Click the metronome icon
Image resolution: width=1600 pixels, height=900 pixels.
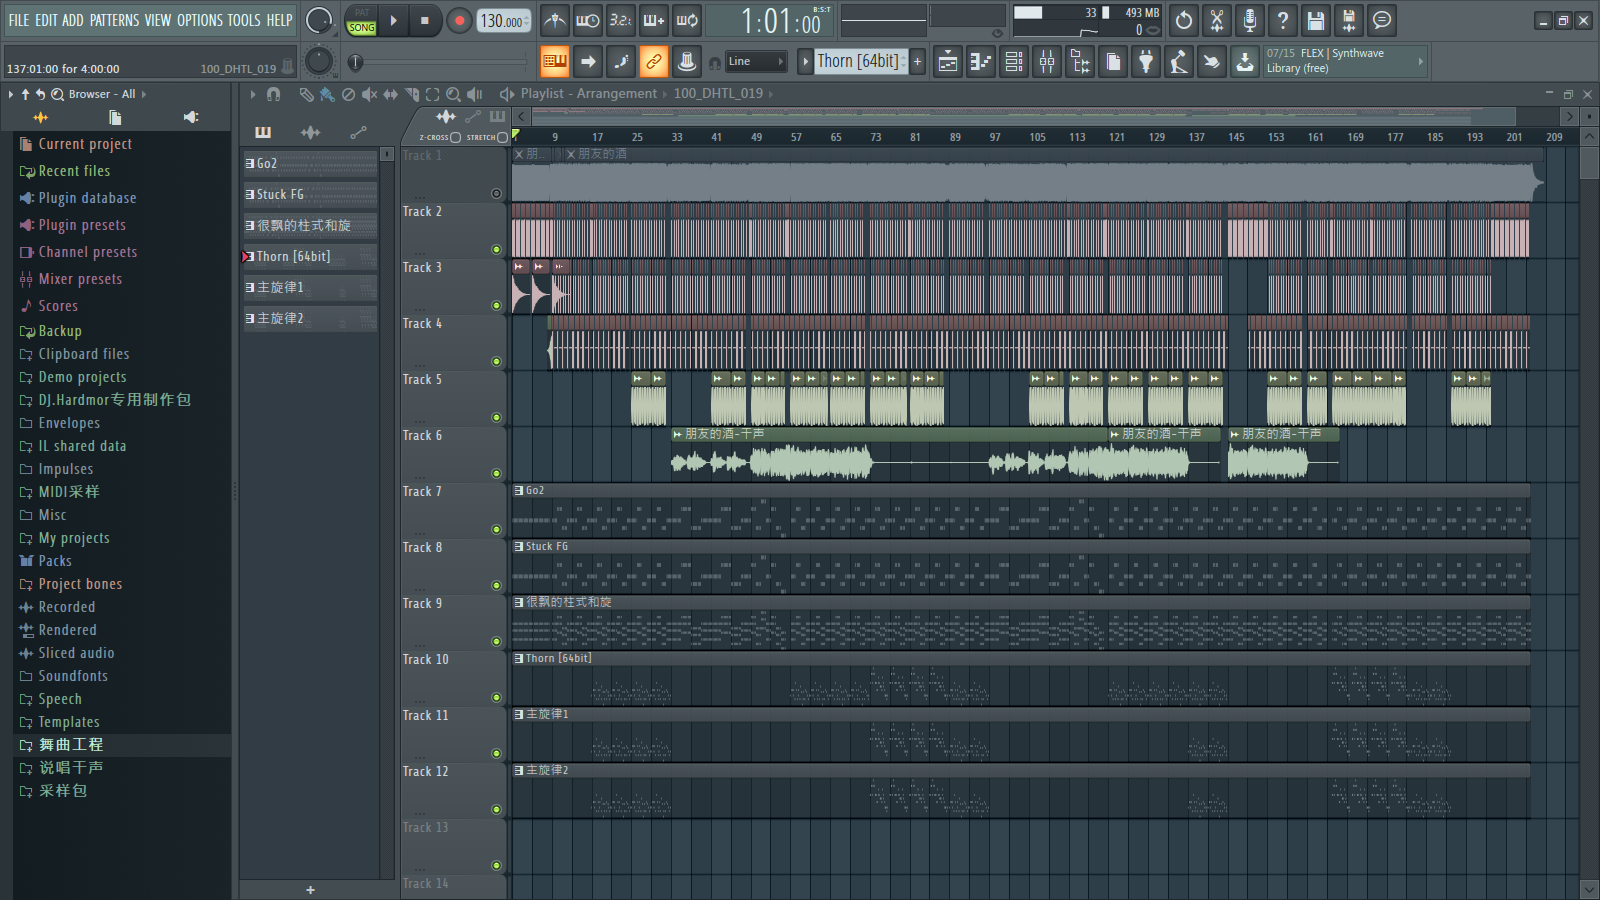click(555, 20)
